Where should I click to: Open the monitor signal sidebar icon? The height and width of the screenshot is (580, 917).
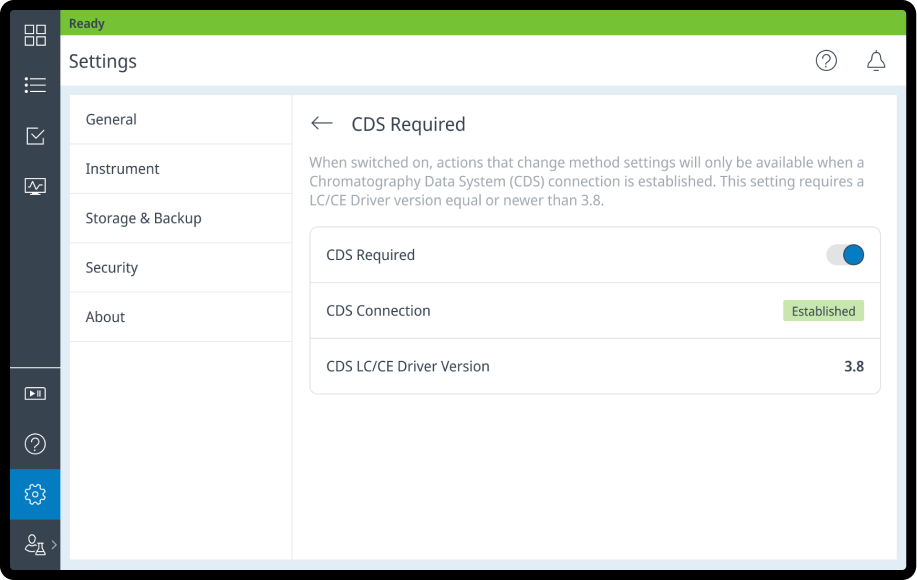tap(35, 186)
